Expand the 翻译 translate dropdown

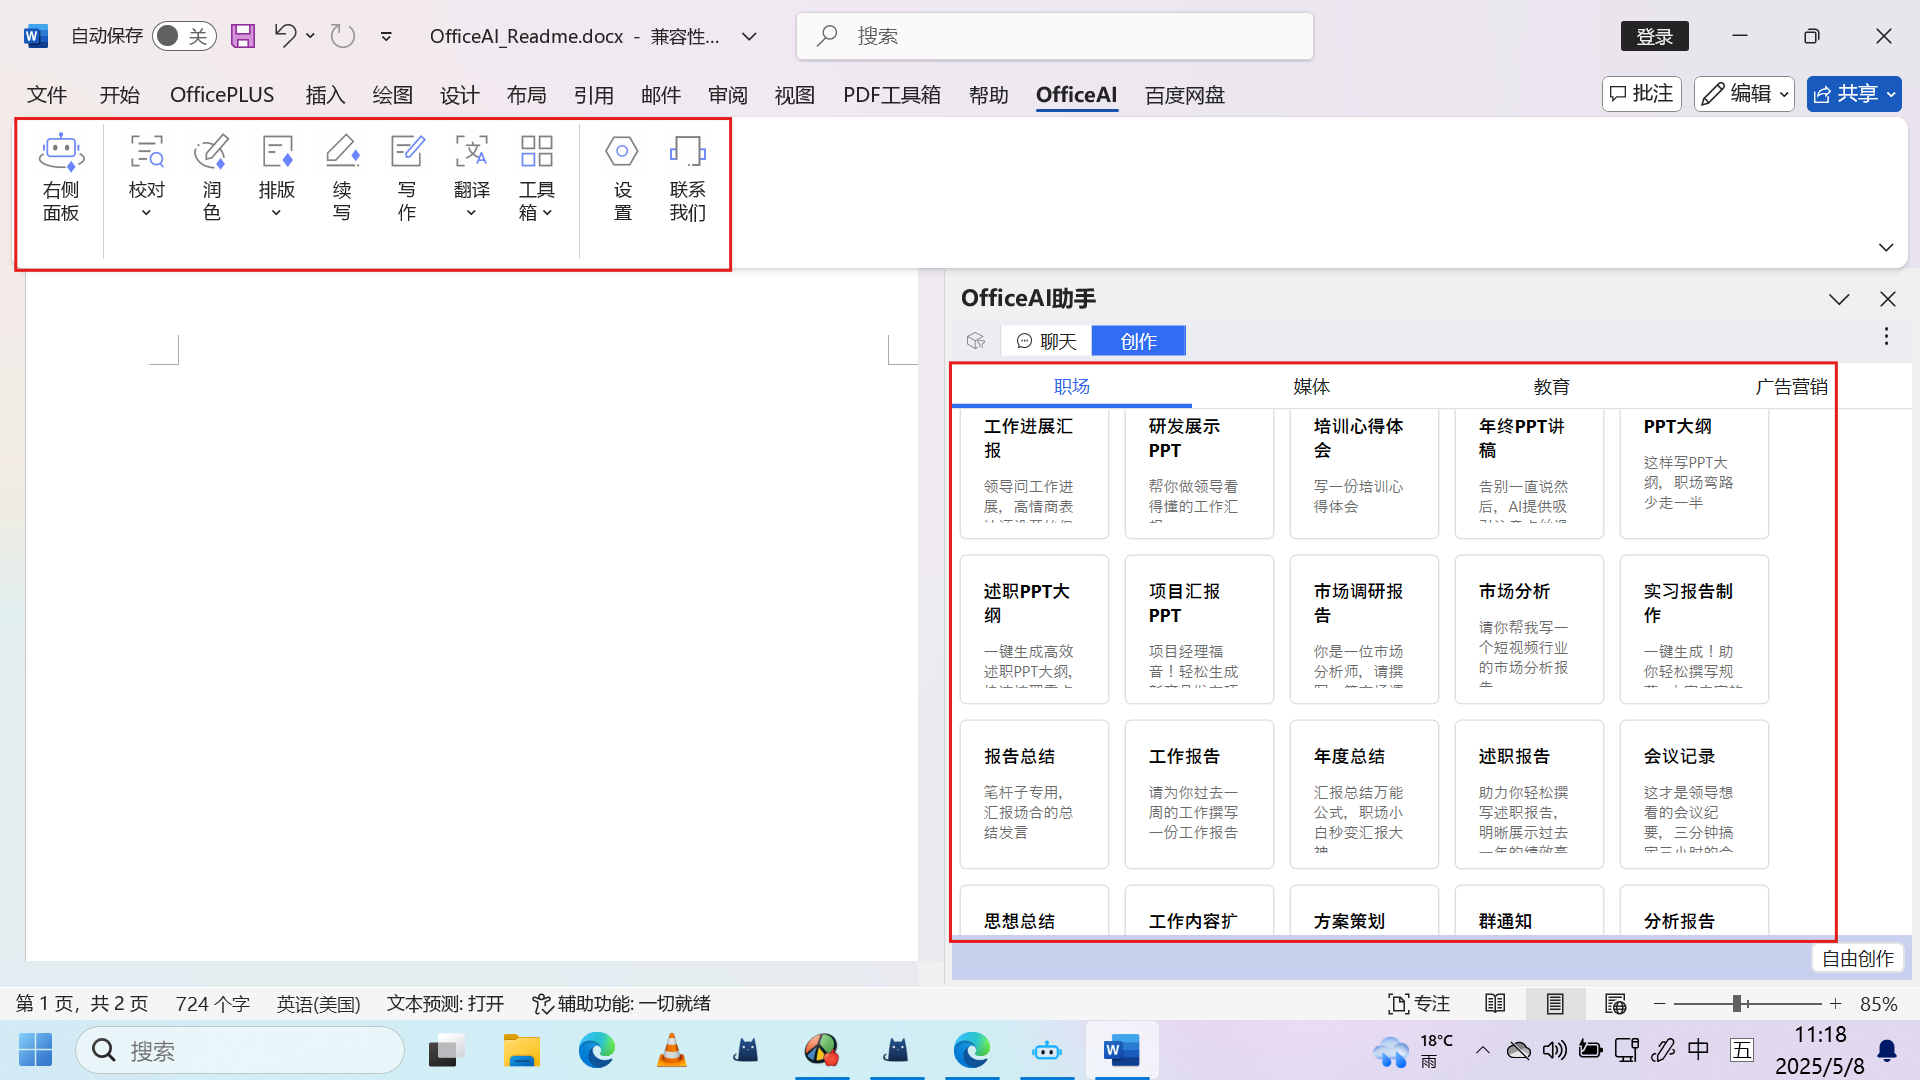click(x=471, y=213)
